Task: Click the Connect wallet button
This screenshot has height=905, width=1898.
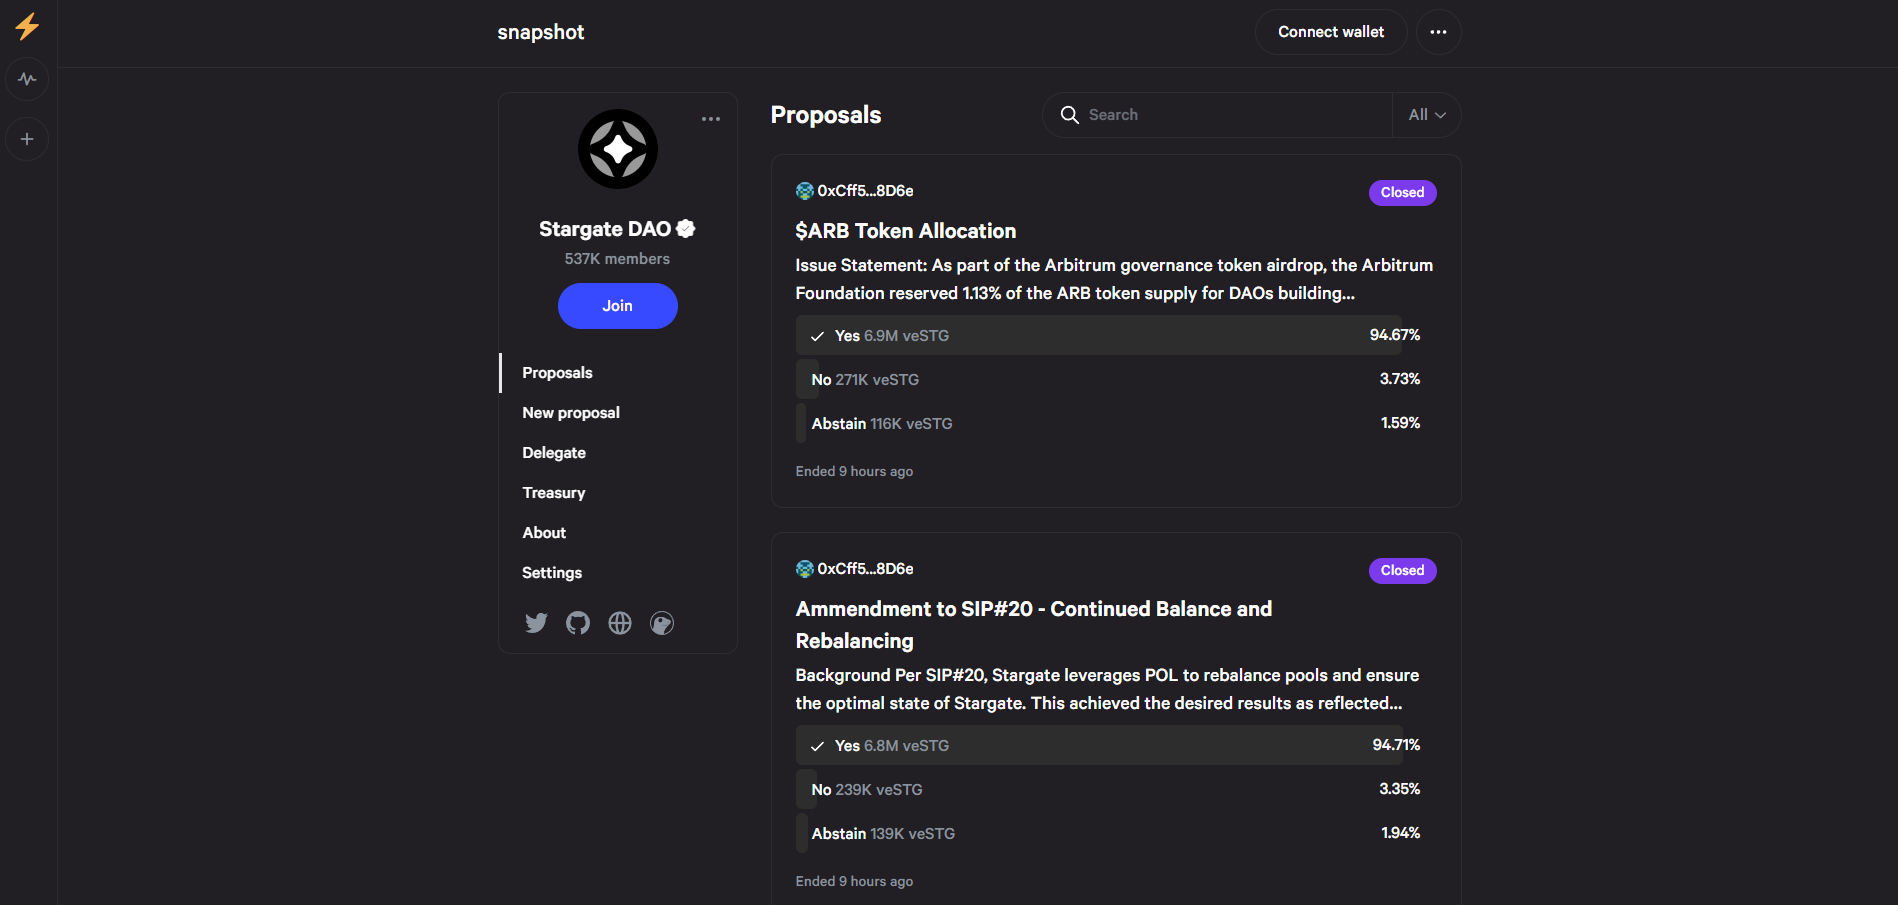Action: [1330, 31]
